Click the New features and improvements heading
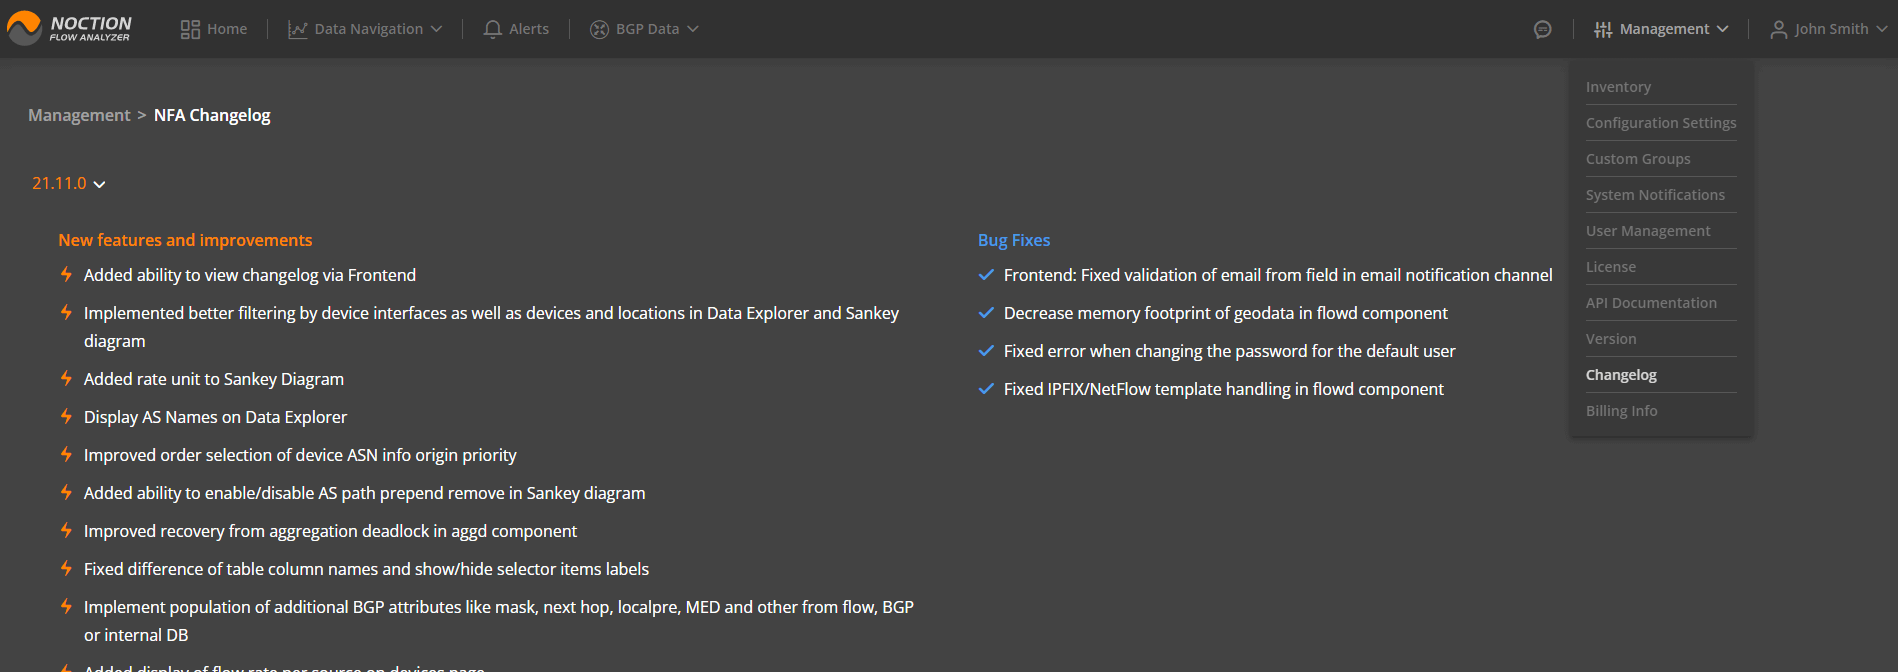 click(x=185, y=240)
